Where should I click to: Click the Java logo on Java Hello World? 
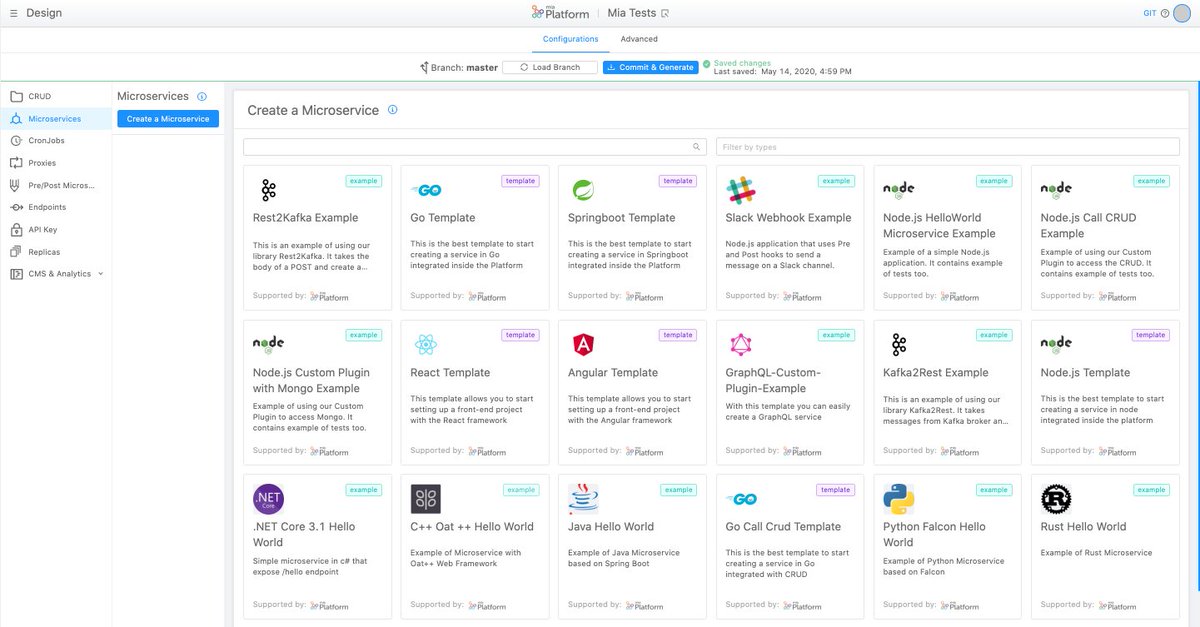click(583, 498)
